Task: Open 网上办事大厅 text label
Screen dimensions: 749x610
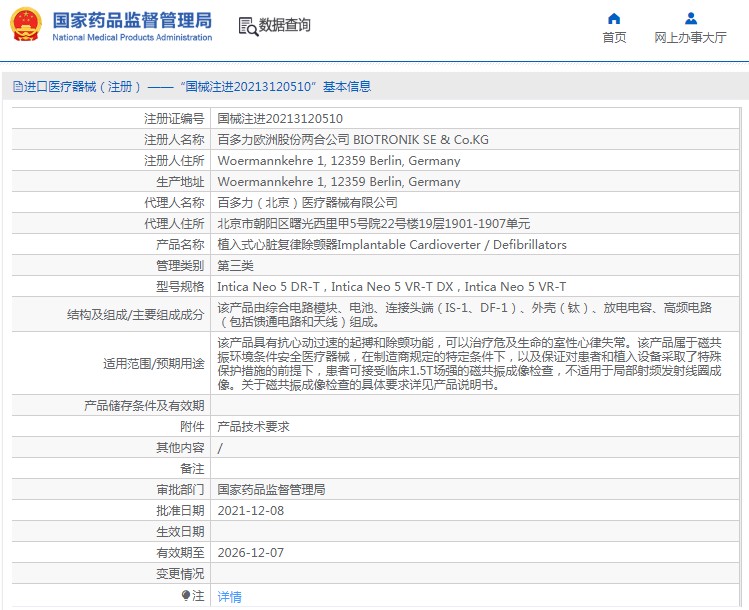Action: coord(690,38)
